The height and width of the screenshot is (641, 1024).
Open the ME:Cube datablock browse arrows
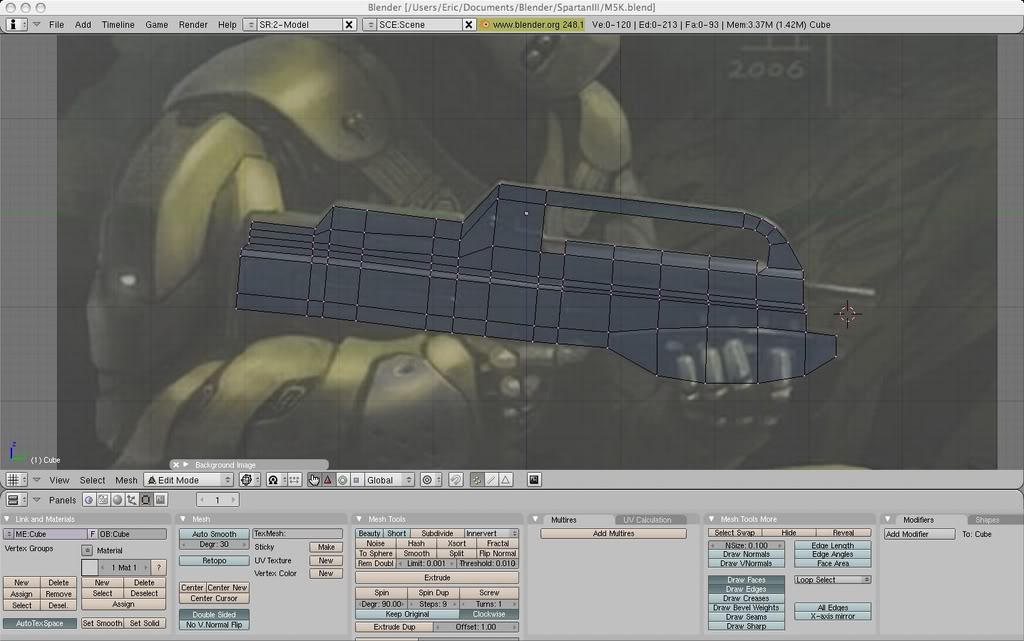[8, 534]
